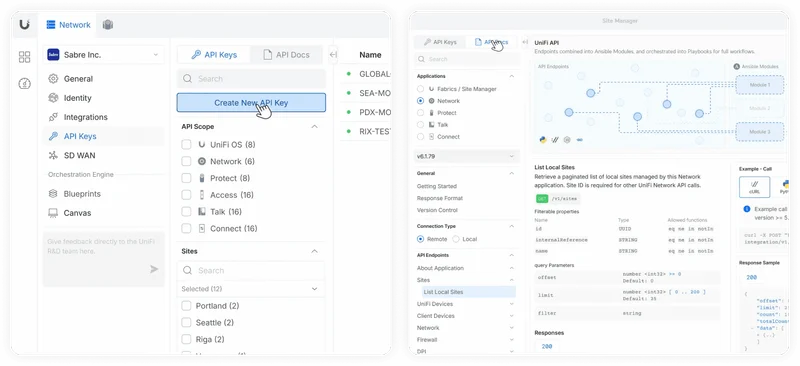Screen dimensions: 800x366
Task: Open the v6.1.79 version dropdown
Action: point(466,156)
